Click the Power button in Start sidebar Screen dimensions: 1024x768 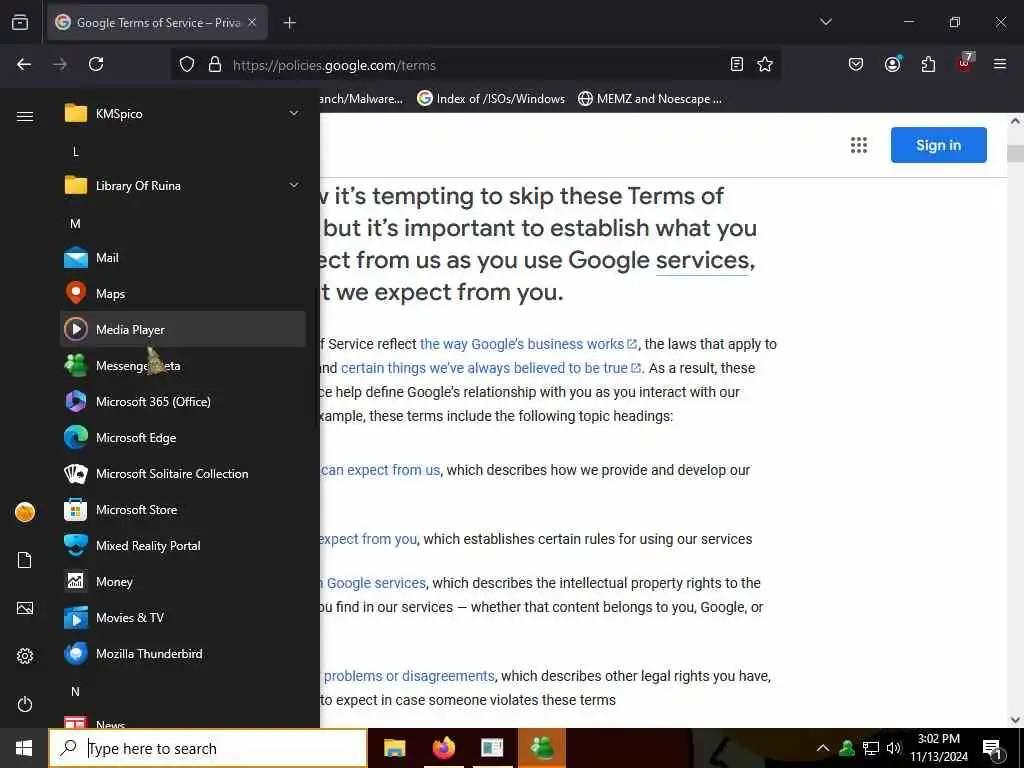[x=25, y=704]
